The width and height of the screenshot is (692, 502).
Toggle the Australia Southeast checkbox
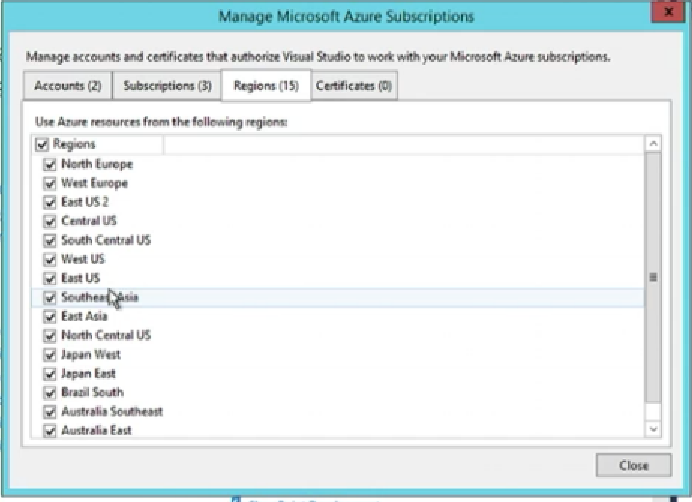coord(49,411)
